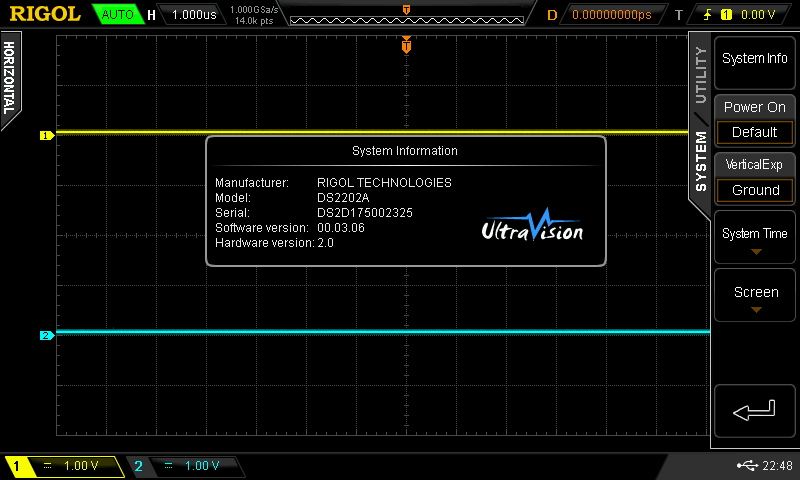The image size is (800, 480).
Task: Click the H horizontal label in header
Action: (151, 15)
